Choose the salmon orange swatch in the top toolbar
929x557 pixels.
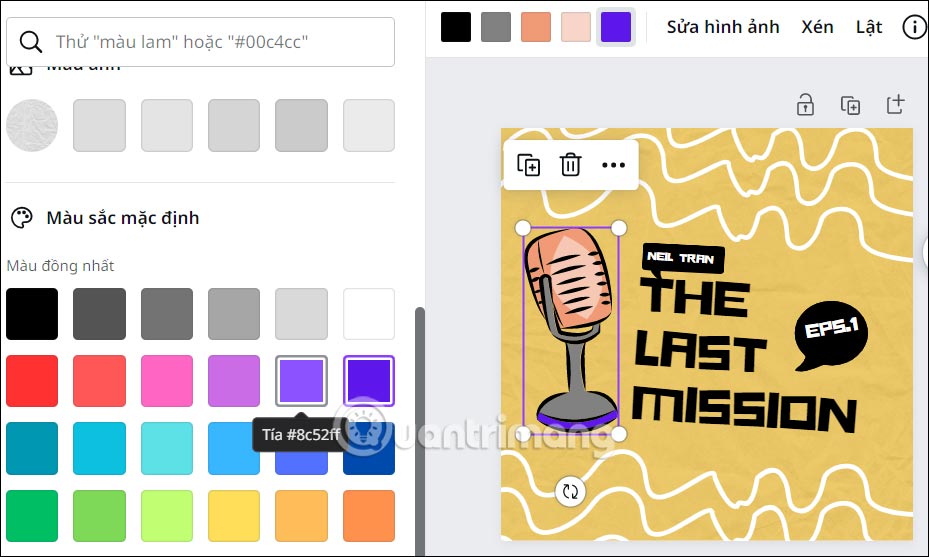(536, 27)
